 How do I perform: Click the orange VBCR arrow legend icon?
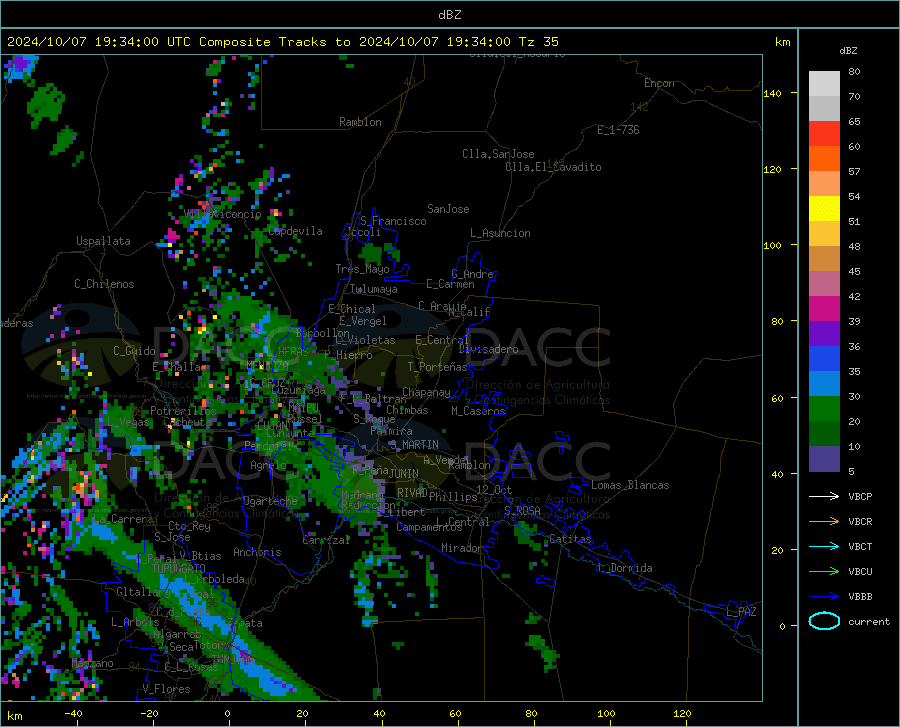pyautogui.click(x=824, y=522)
